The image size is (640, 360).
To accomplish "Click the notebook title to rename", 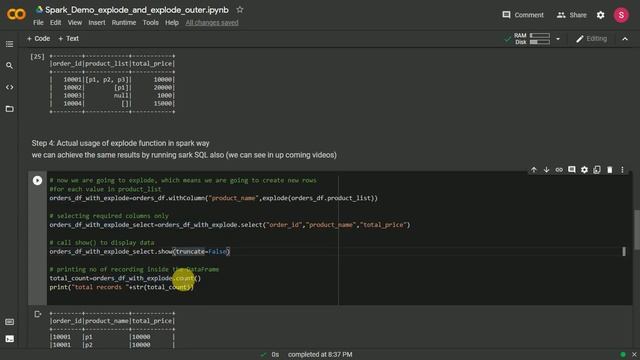I will click(x=136, y=10).
